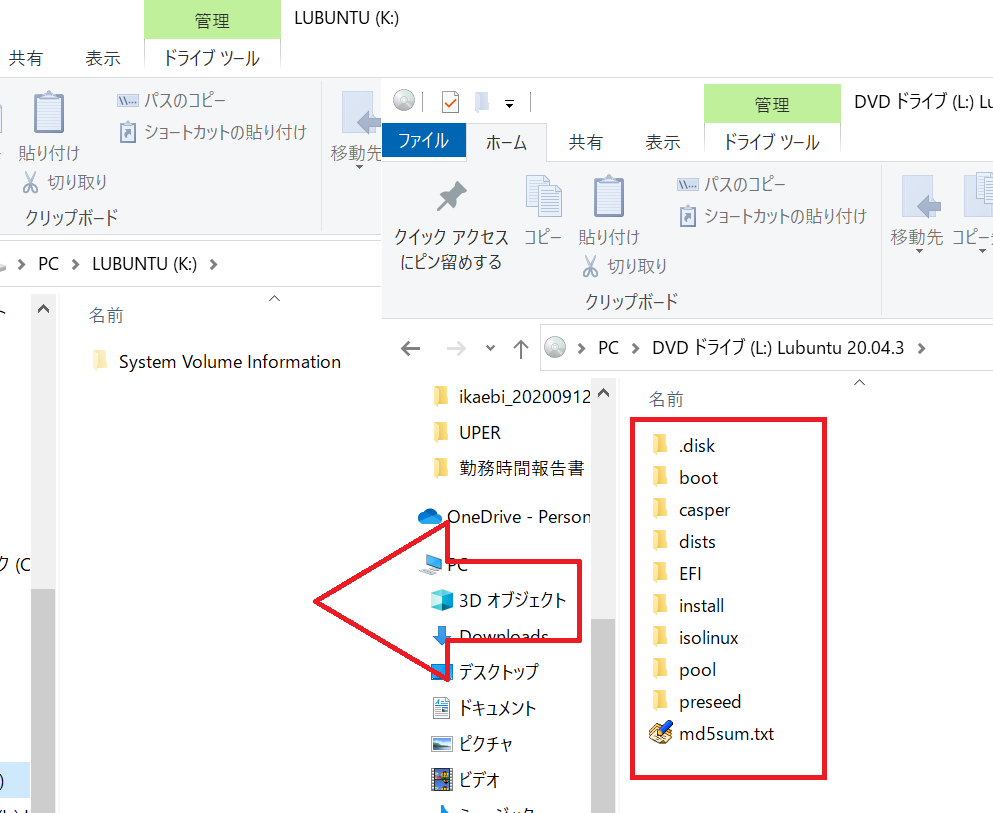Click DVD Drive (L:) Lubuntu 20.04.3 breadcrumb
Screen dimensions: 993x813
point(778,348)
